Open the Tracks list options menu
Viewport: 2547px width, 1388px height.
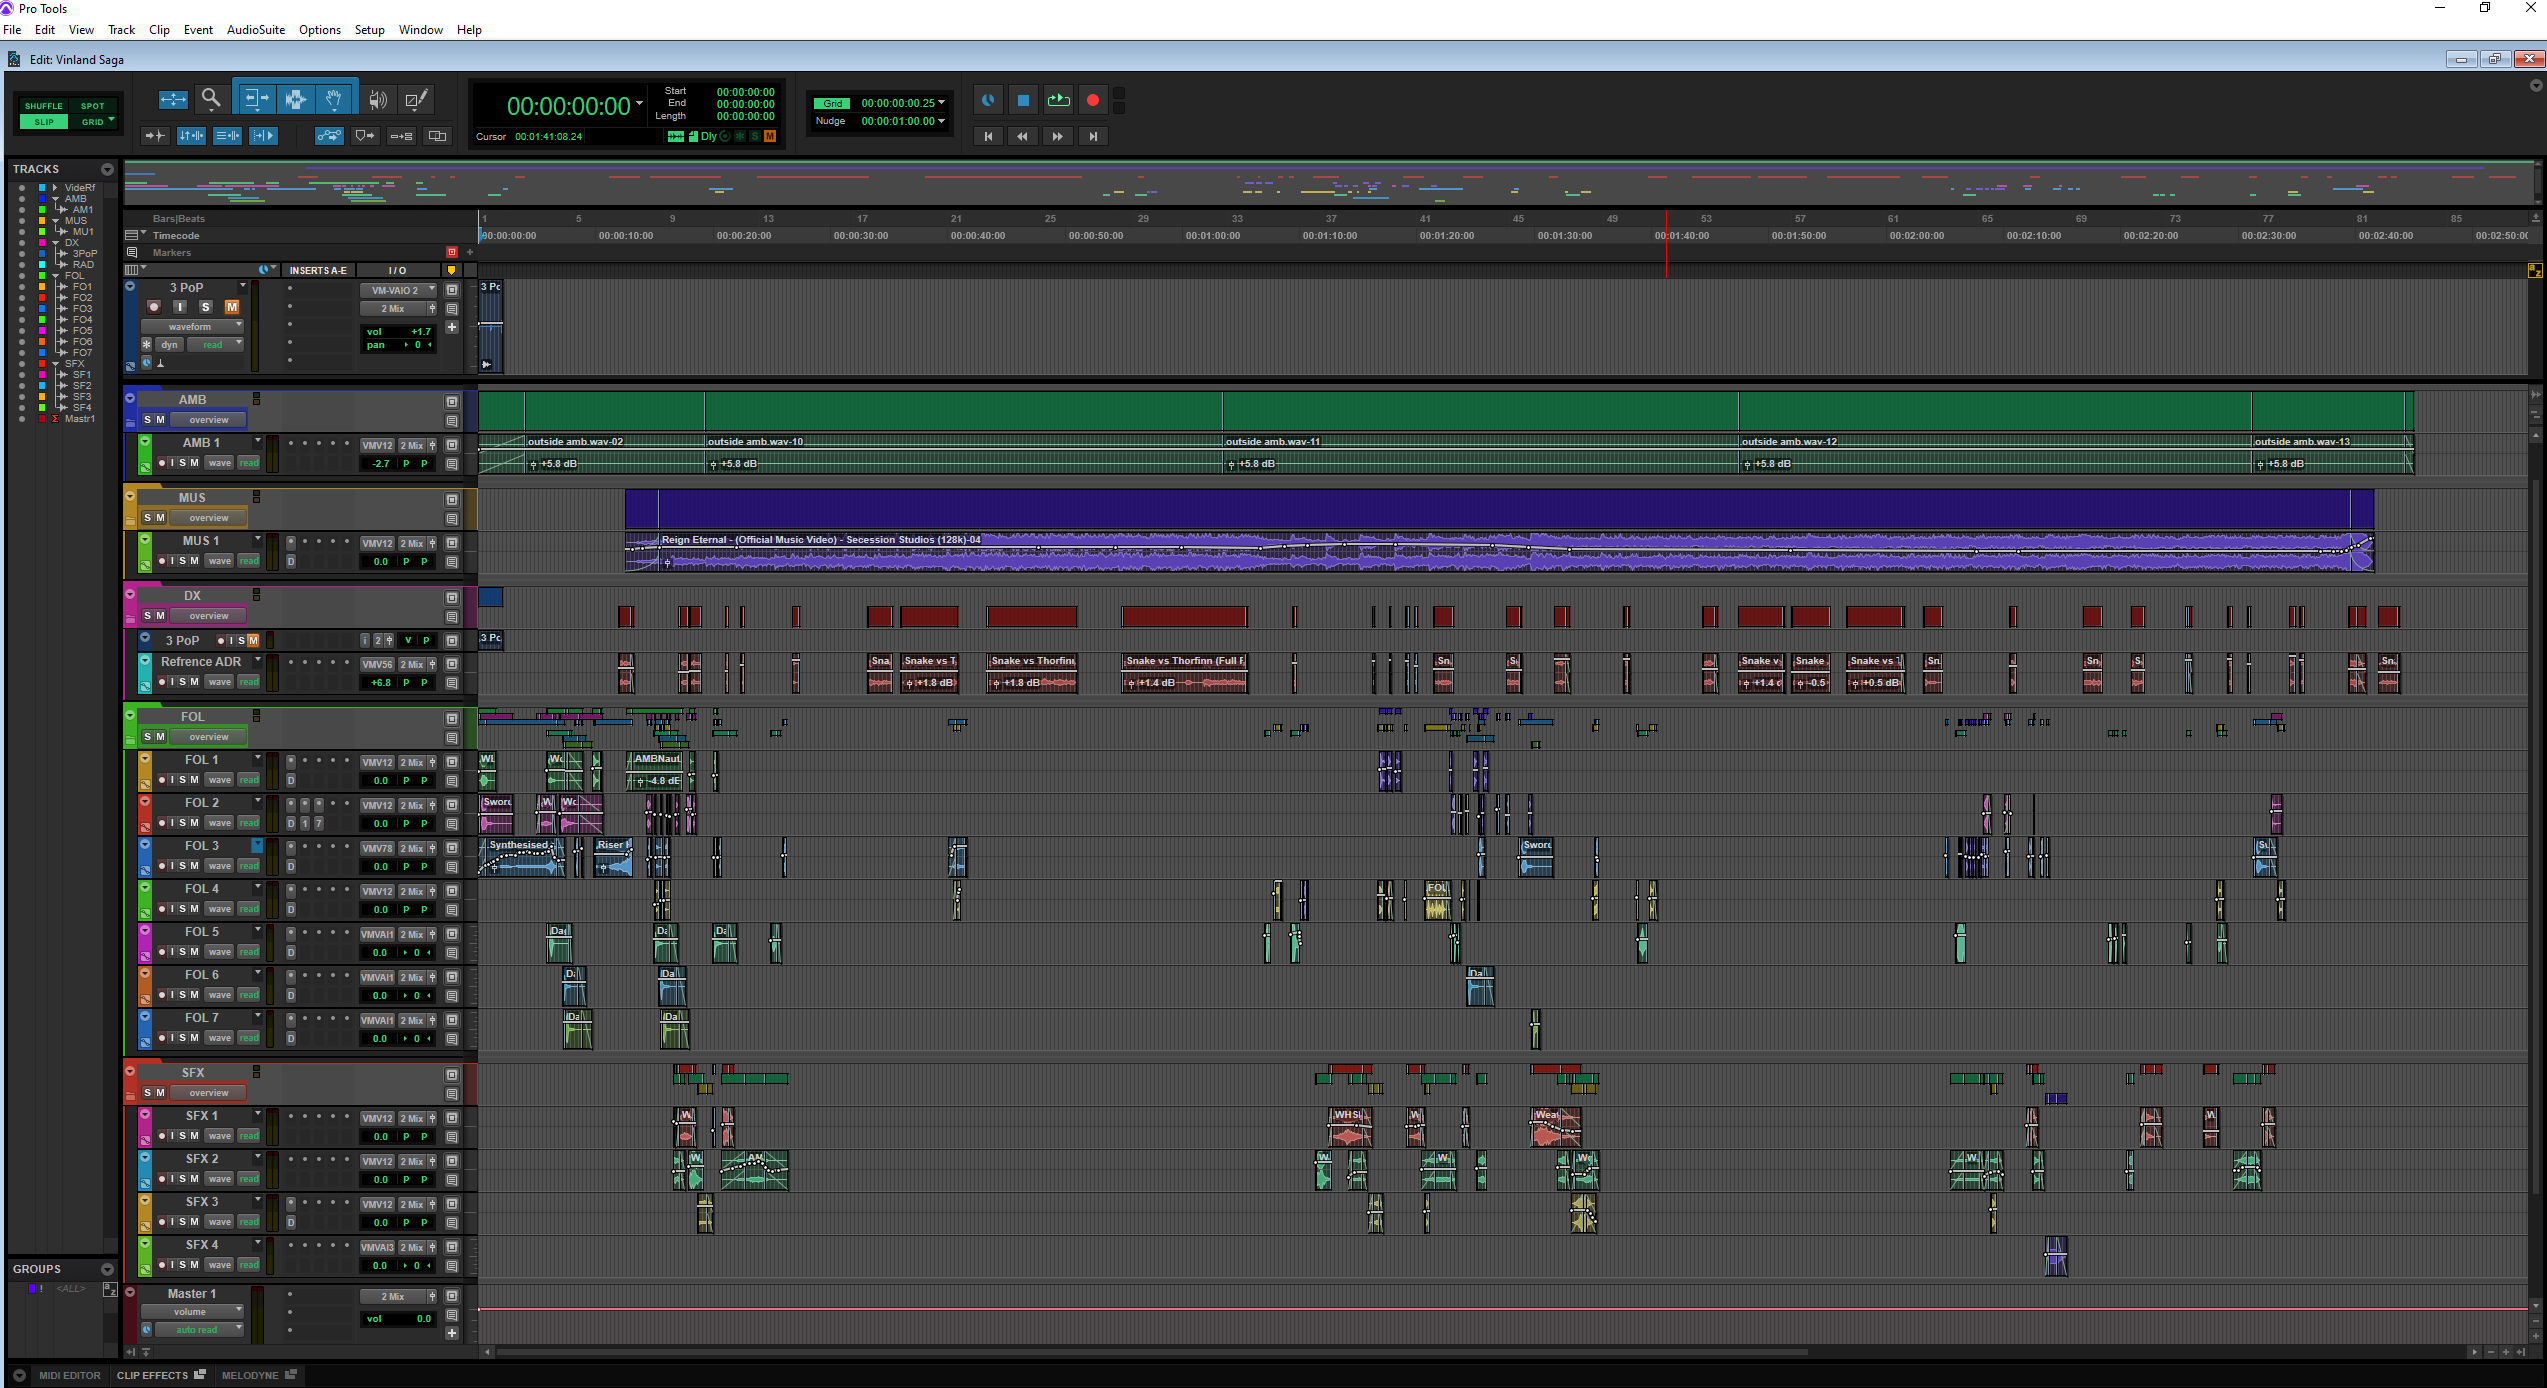(x=107, y=169)
